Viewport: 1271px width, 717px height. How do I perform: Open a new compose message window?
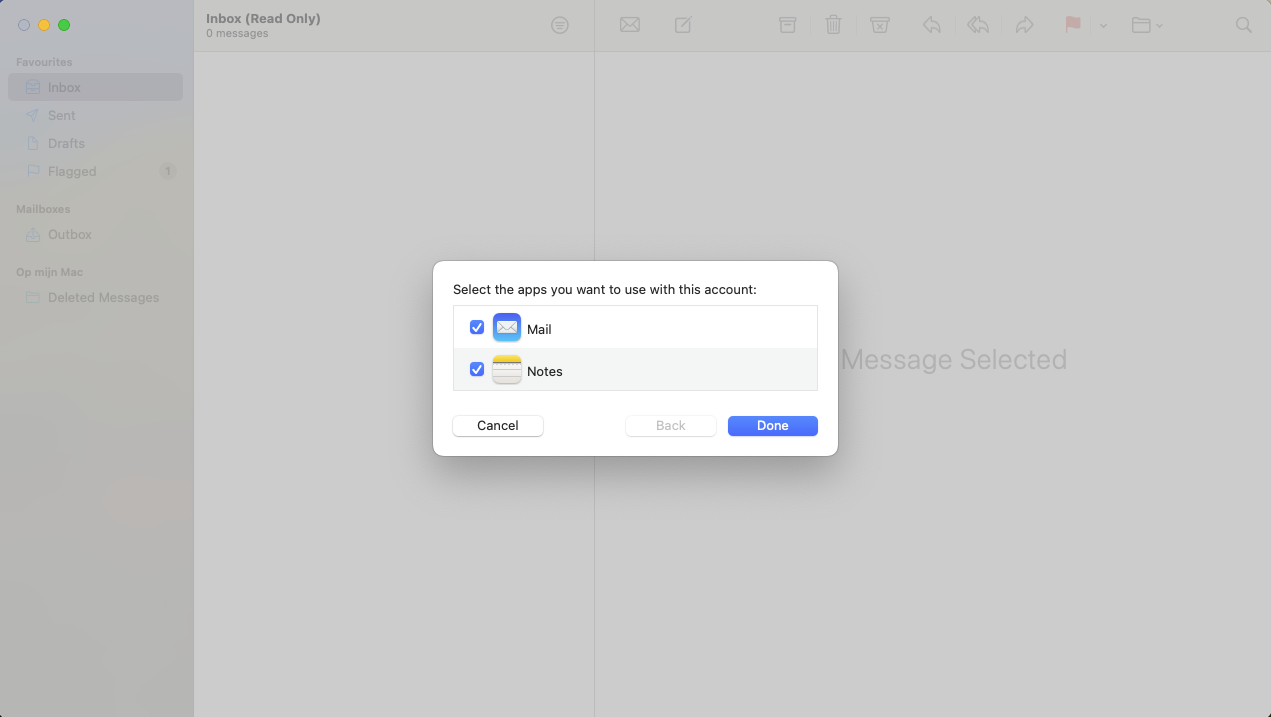tap(683, 24)
